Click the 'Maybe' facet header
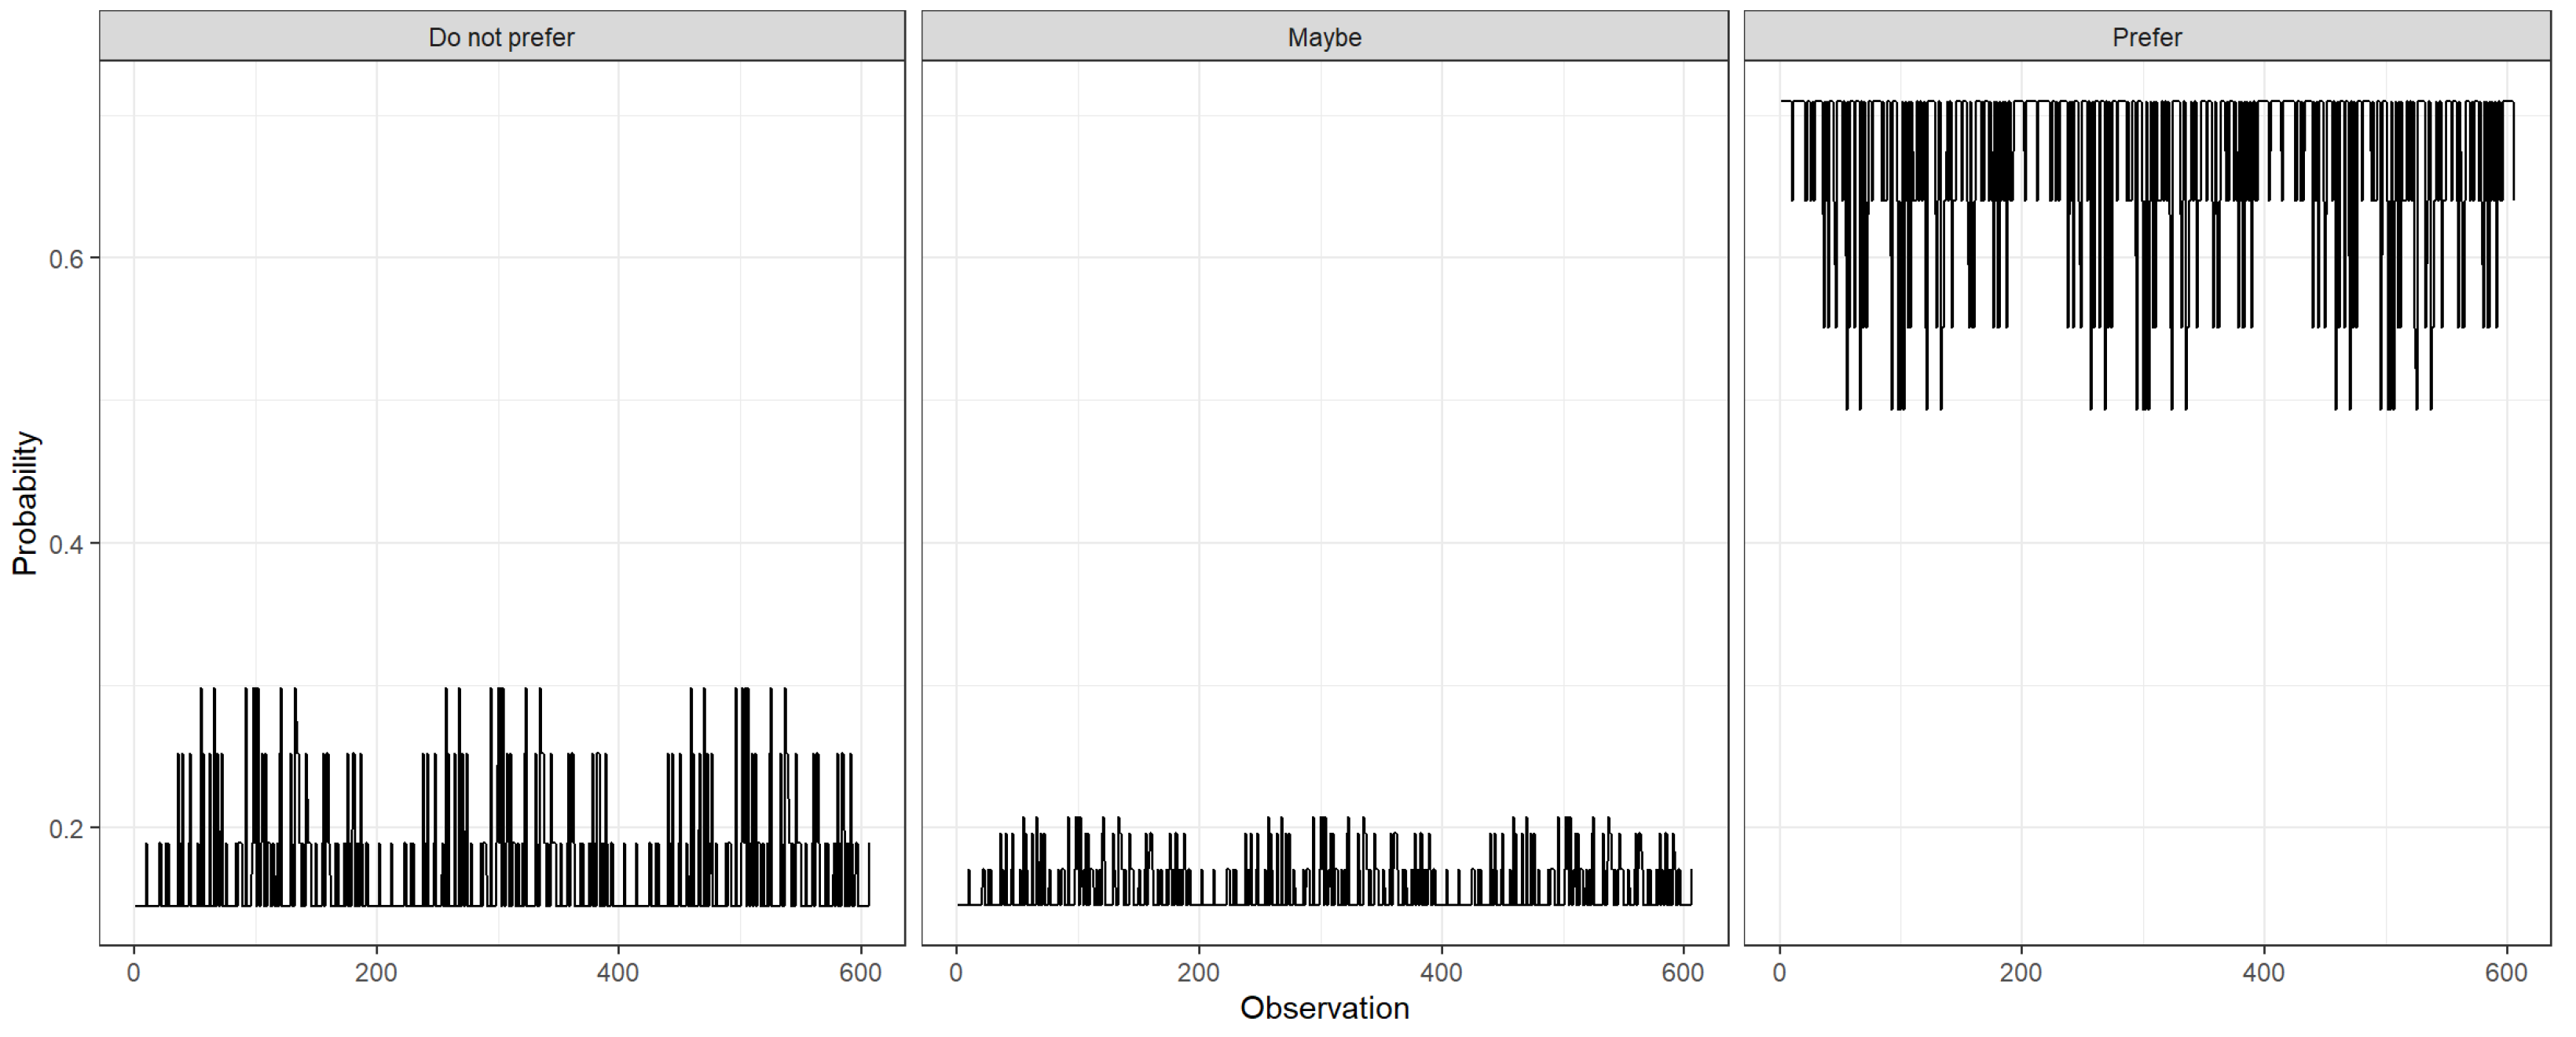2576x1037 pixels. (1324, 37)
